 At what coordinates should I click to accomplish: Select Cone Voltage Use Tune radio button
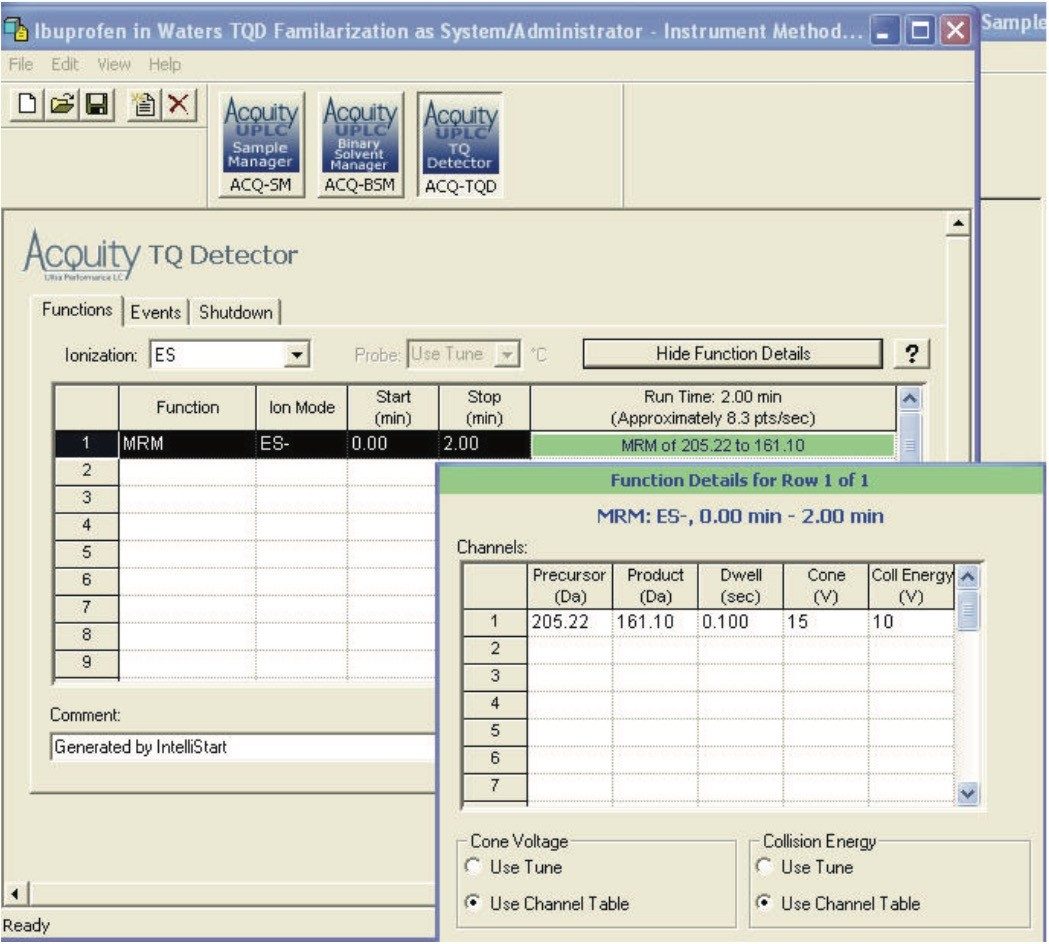473,866
